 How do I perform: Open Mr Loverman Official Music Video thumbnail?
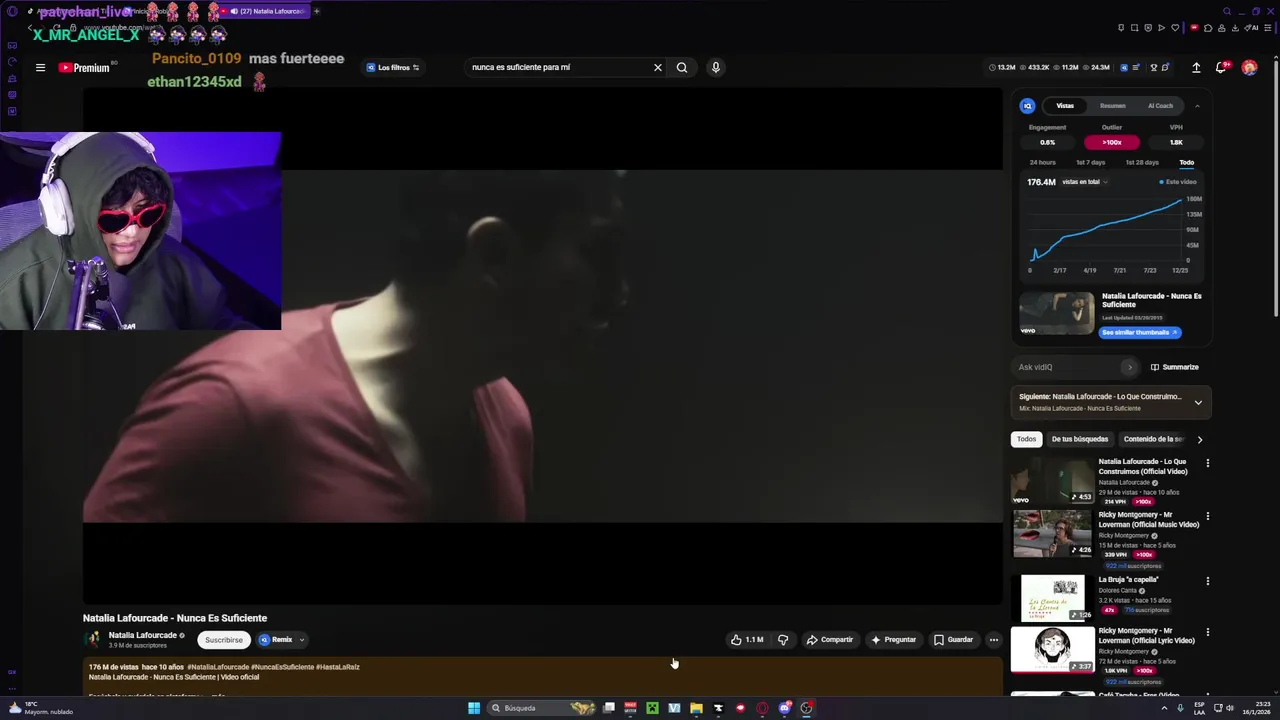click(x=1052, y=534)
